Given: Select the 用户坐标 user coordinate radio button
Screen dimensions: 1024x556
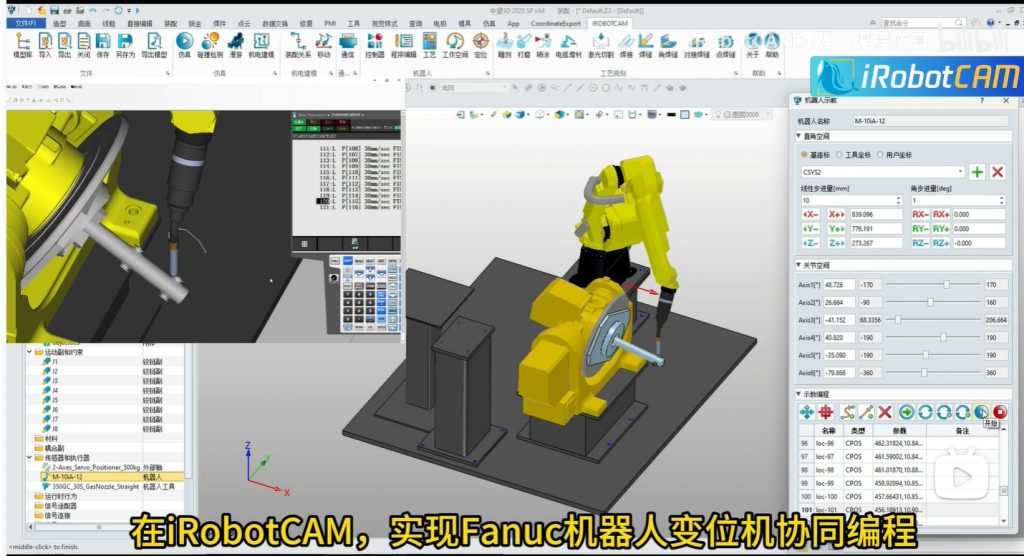Looking at the screenshot, I should (880, 155).
